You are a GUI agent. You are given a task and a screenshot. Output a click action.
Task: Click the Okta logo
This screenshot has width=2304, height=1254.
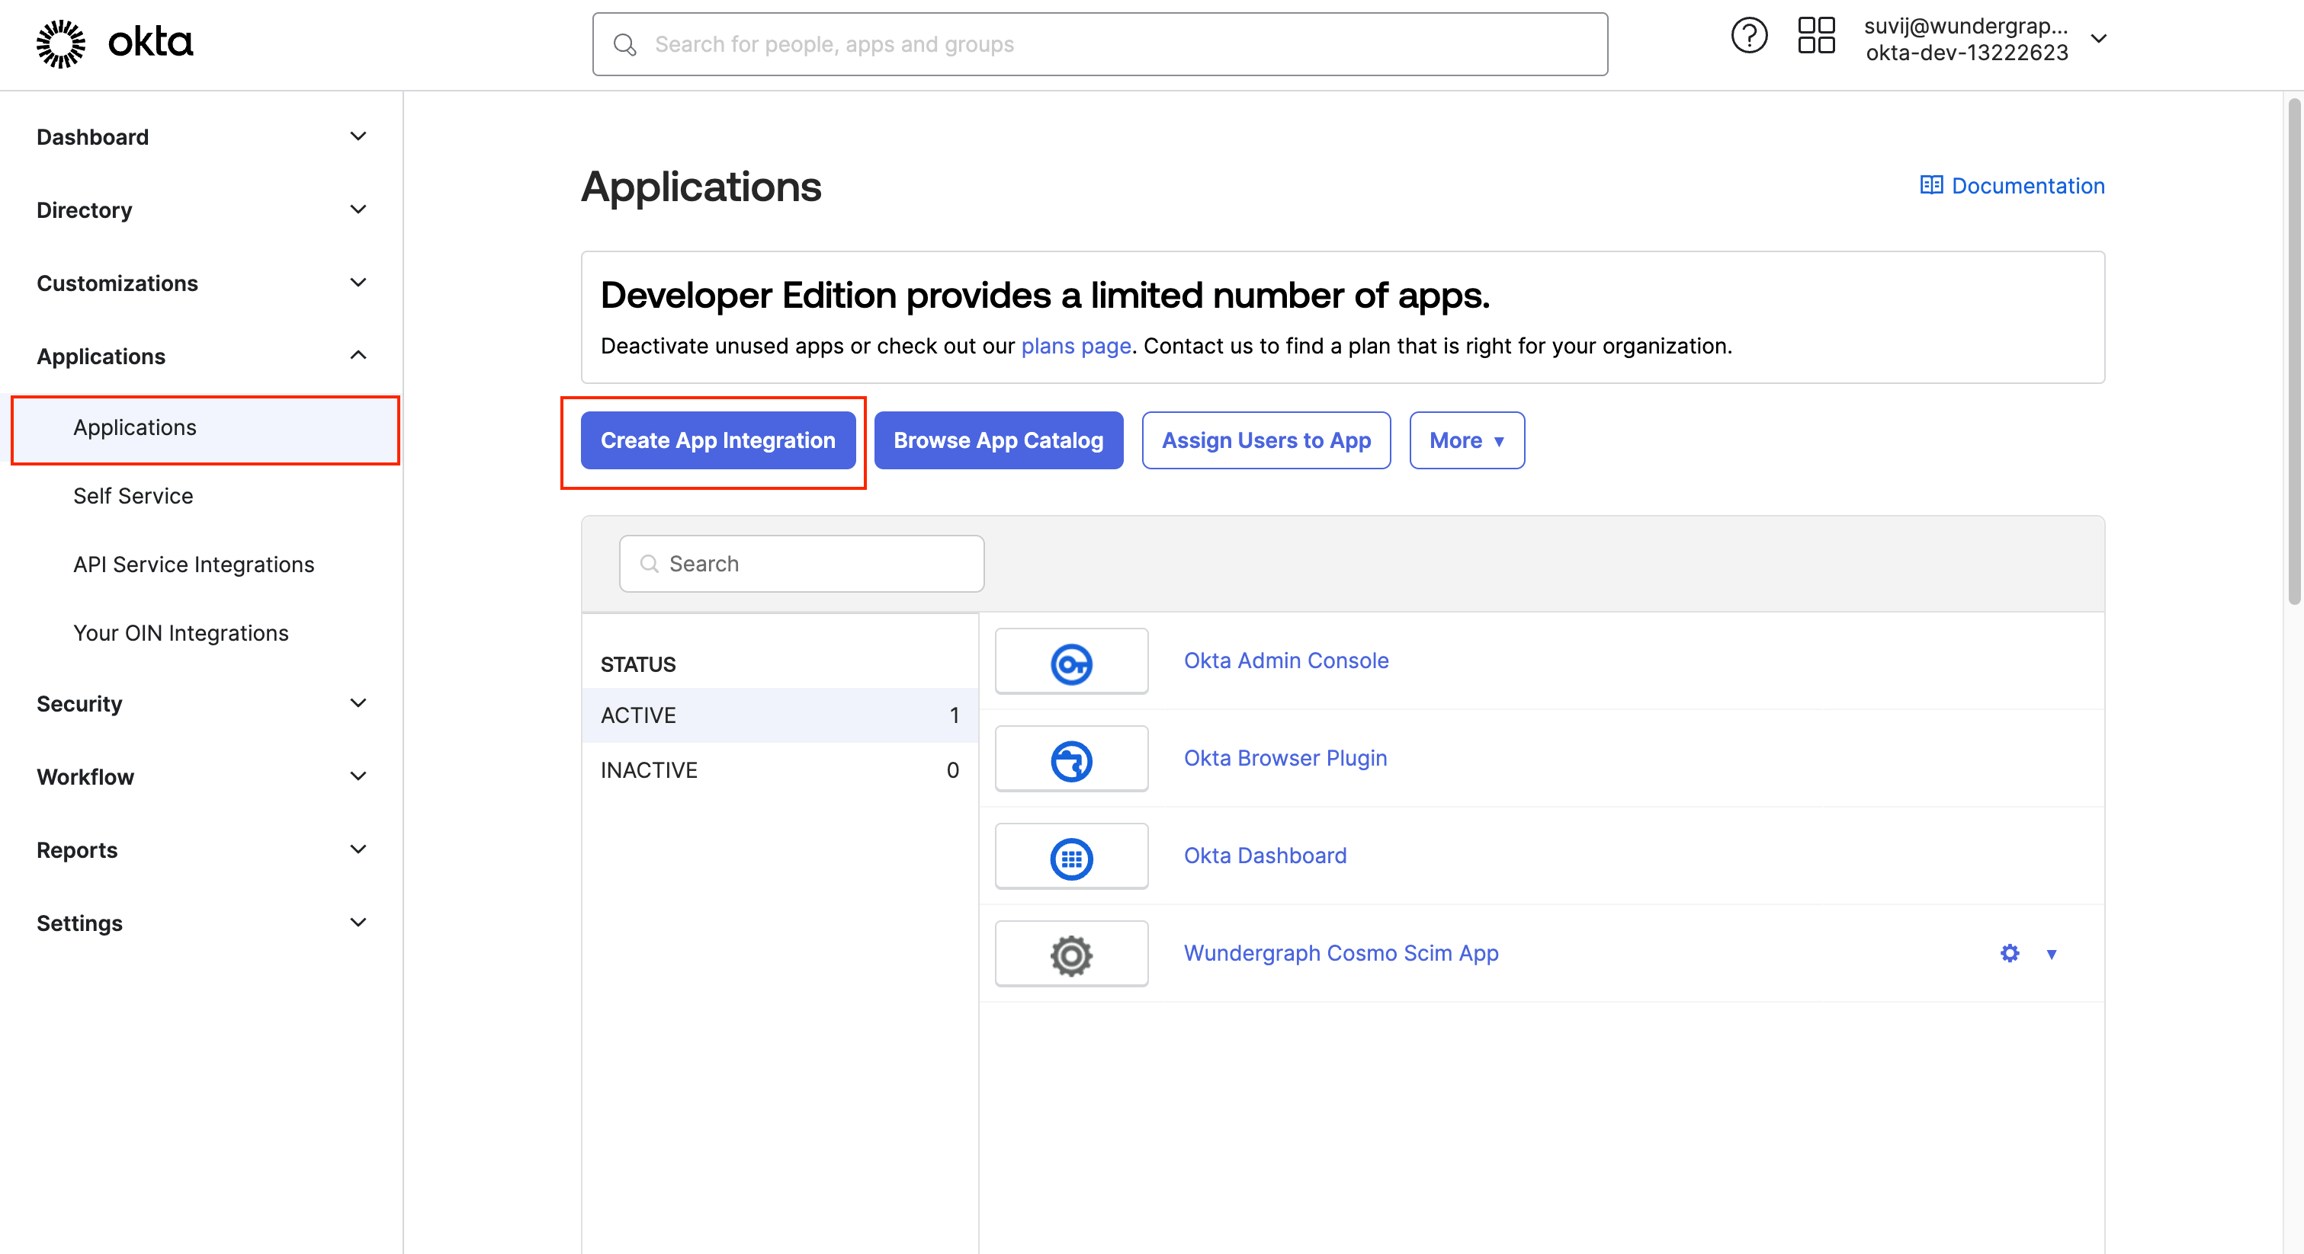tap(113, 42)
